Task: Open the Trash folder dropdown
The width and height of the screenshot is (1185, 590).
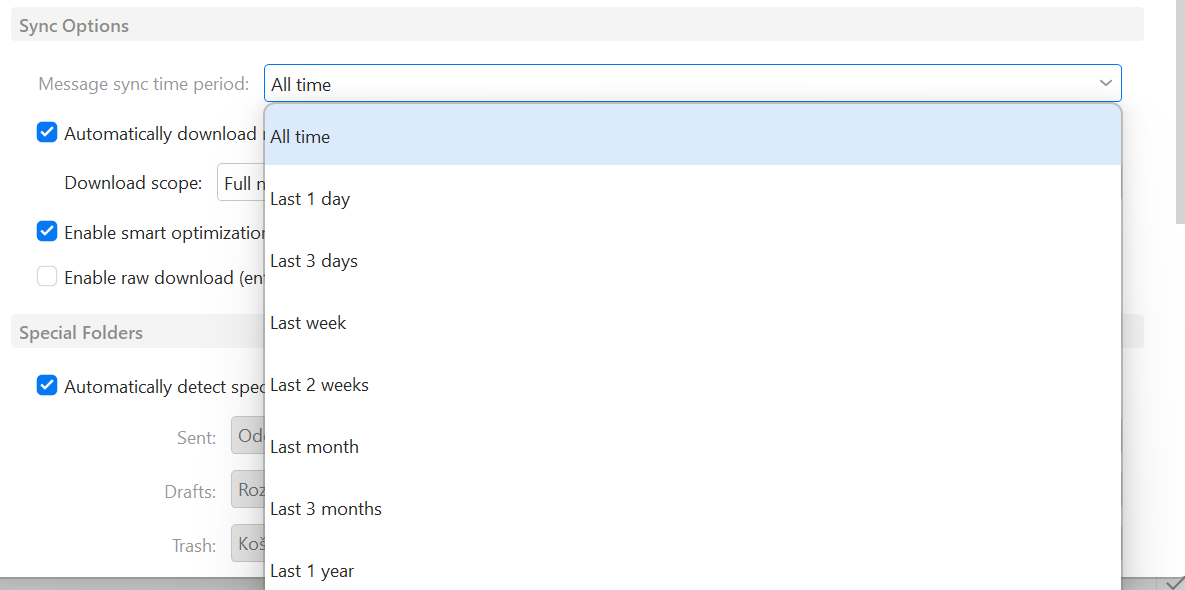Action: point(248,545)
